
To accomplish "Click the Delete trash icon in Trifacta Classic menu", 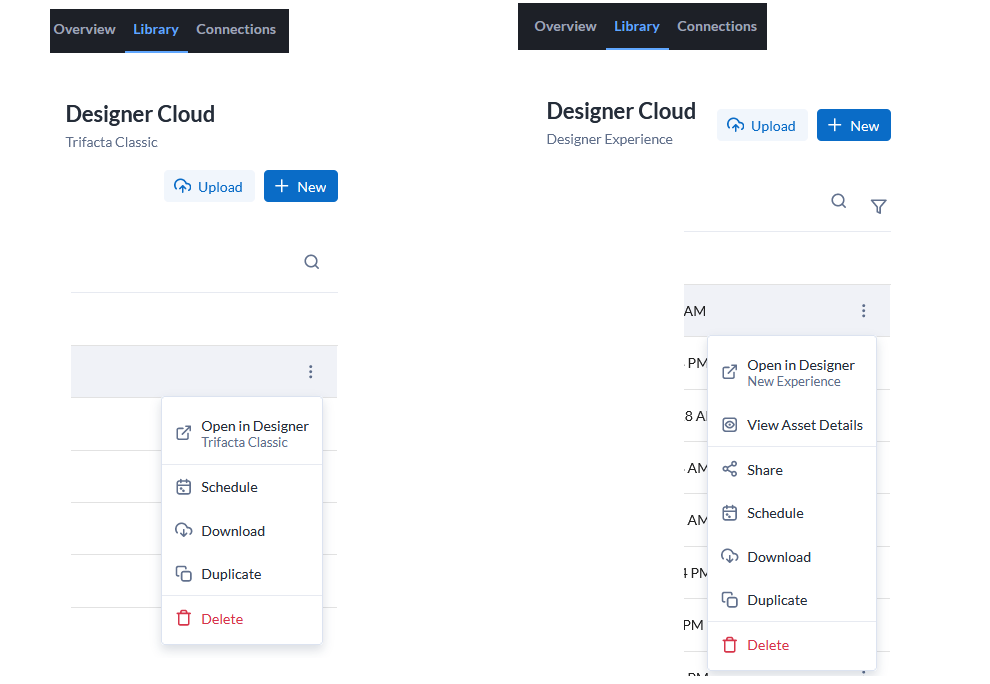I will (185, 618).
